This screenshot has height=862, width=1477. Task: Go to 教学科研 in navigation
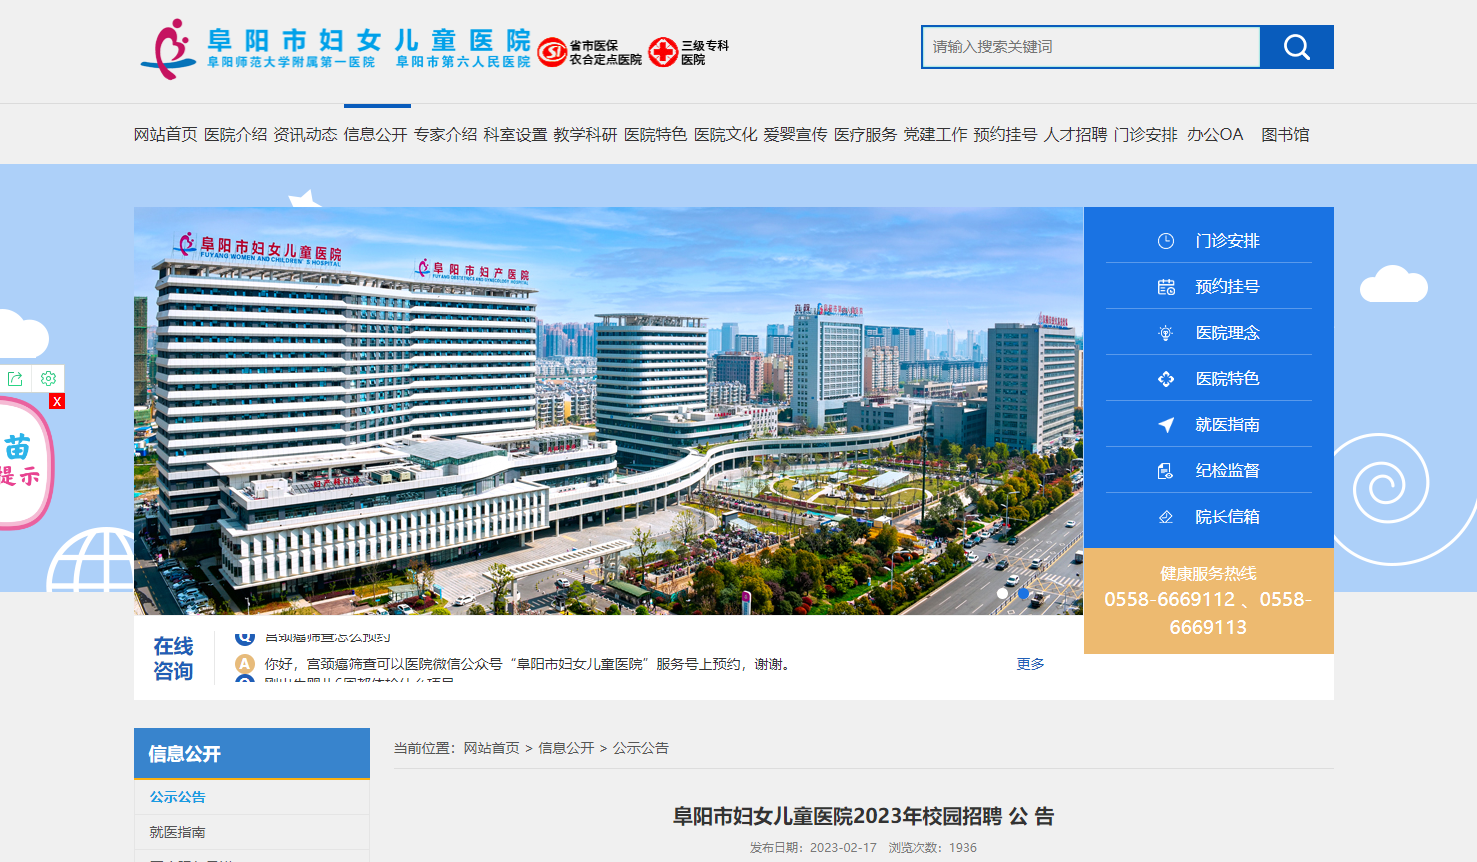coord(586,135)
